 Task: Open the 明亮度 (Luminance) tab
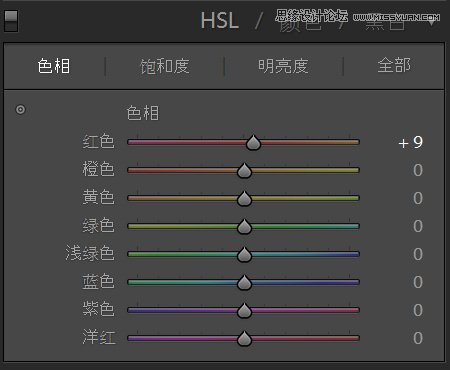[x=283, y=66]
